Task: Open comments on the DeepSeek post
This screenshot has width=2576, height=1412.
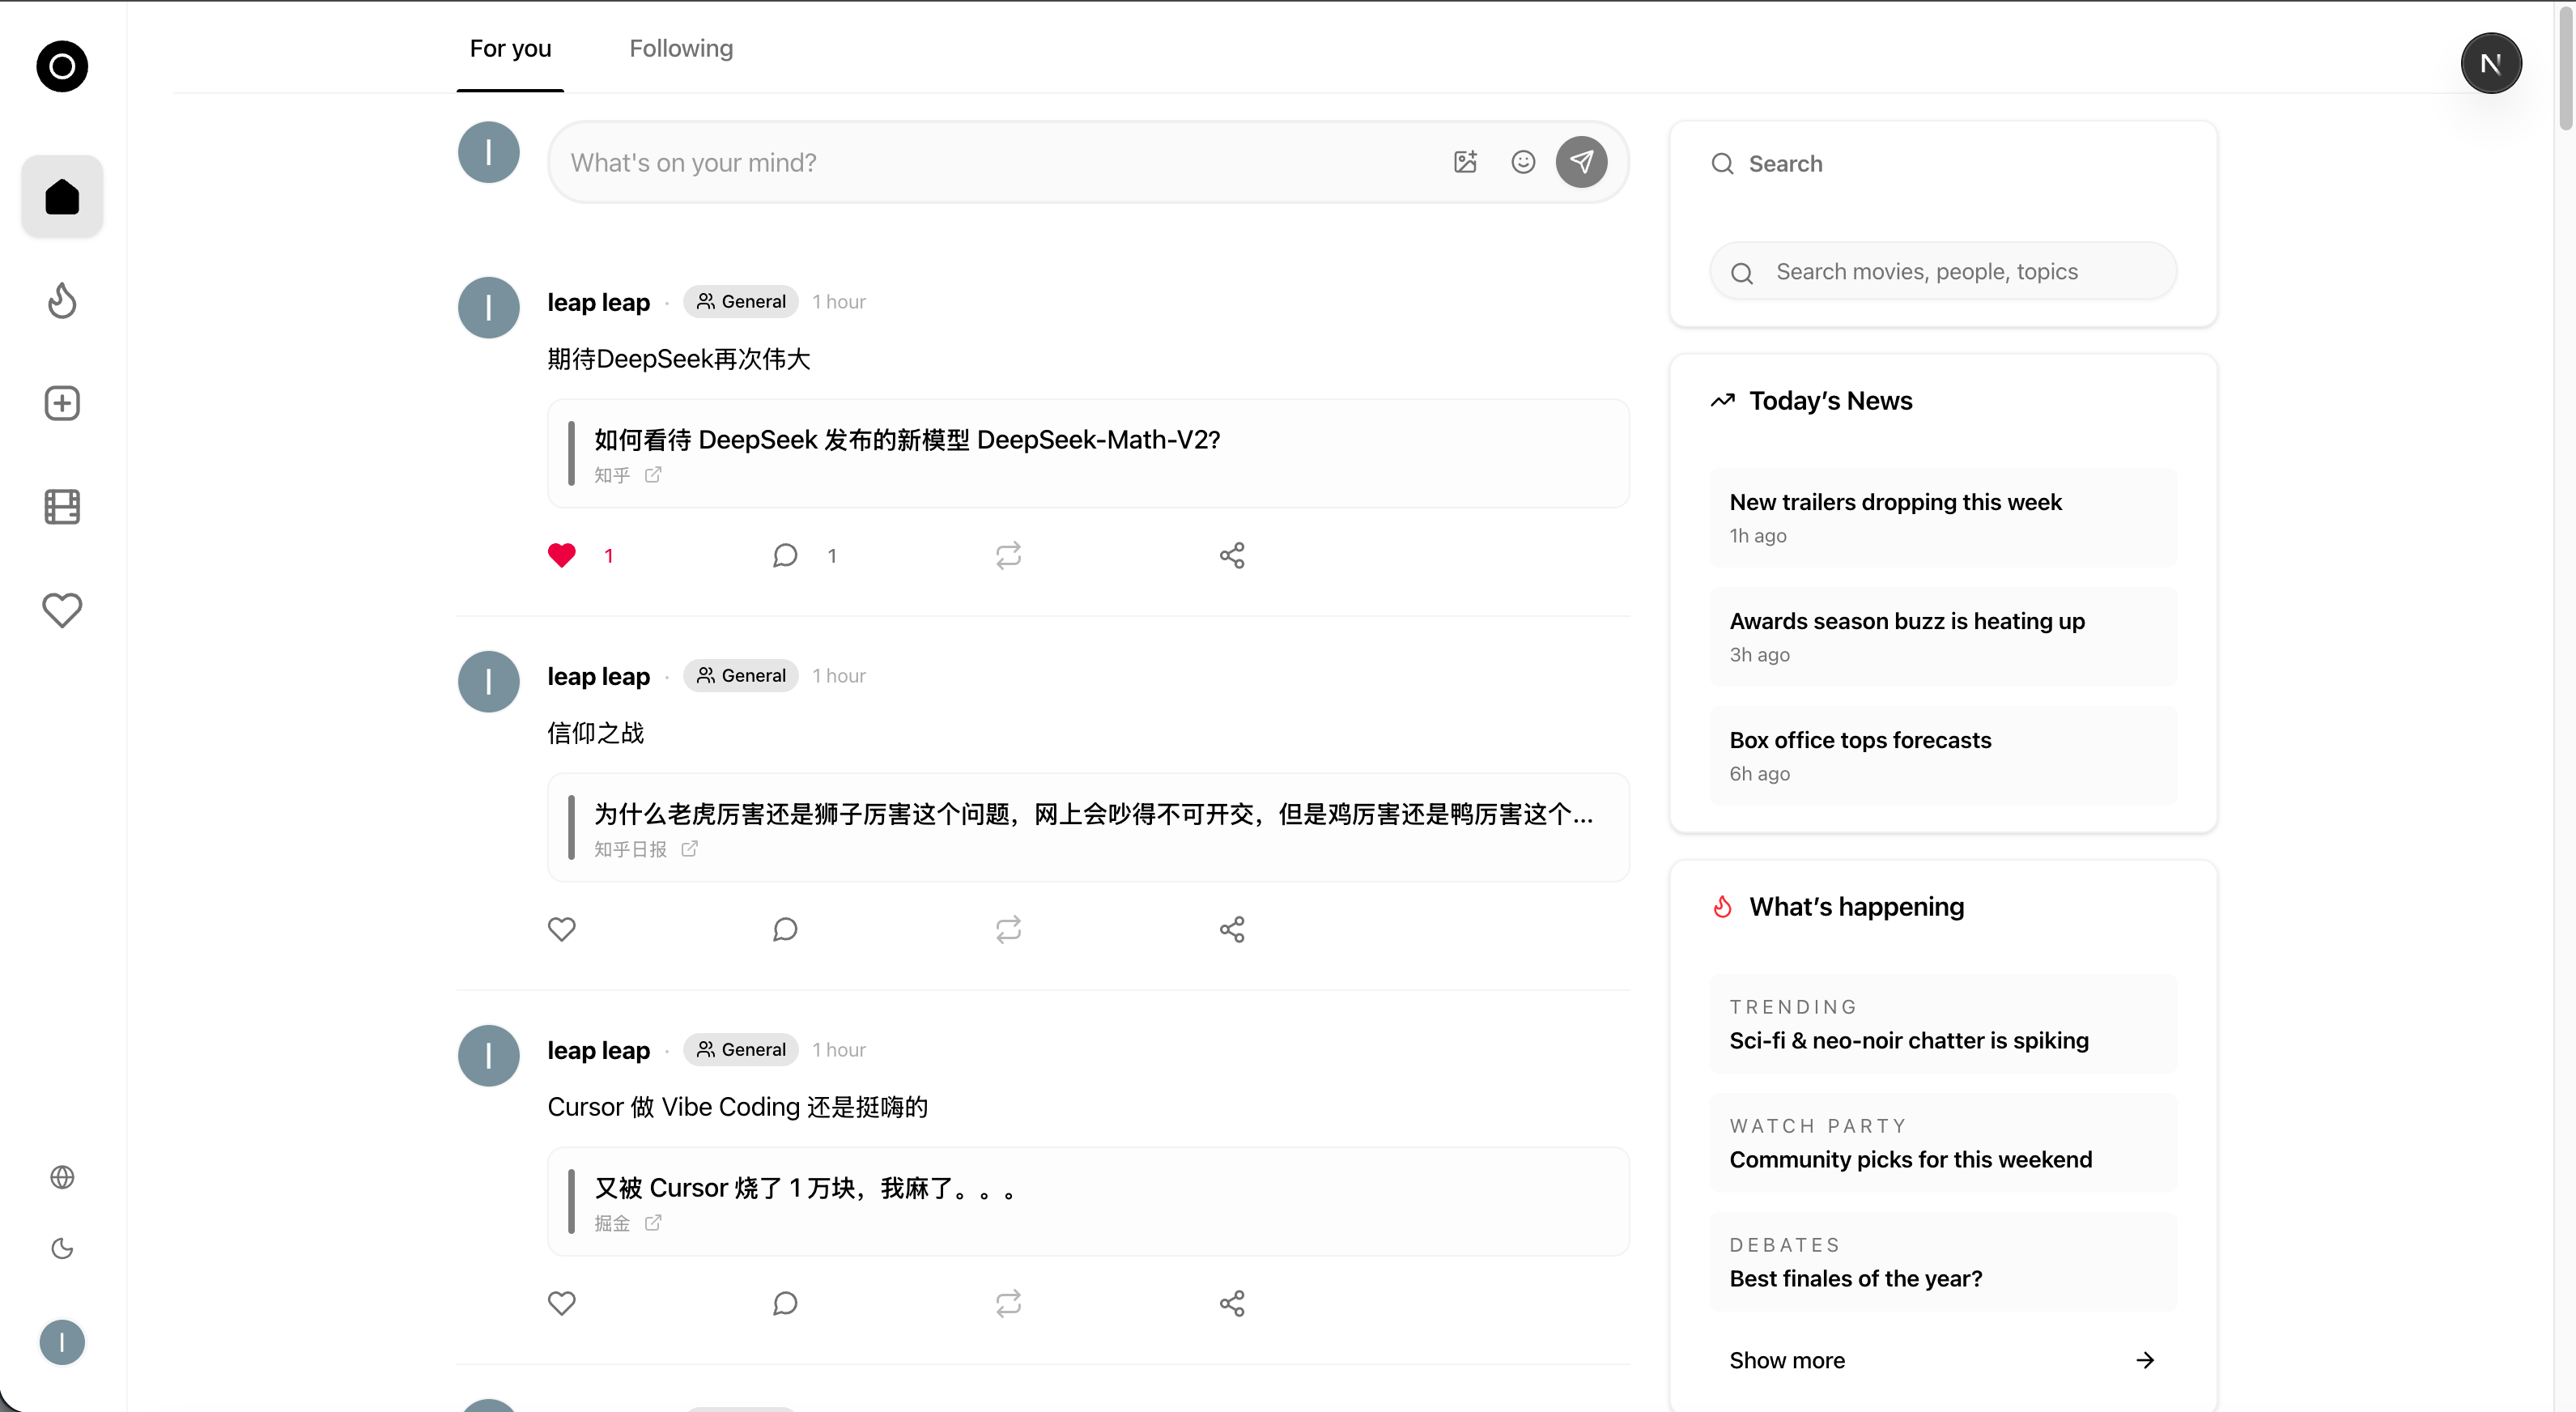Action: (785, 555)
